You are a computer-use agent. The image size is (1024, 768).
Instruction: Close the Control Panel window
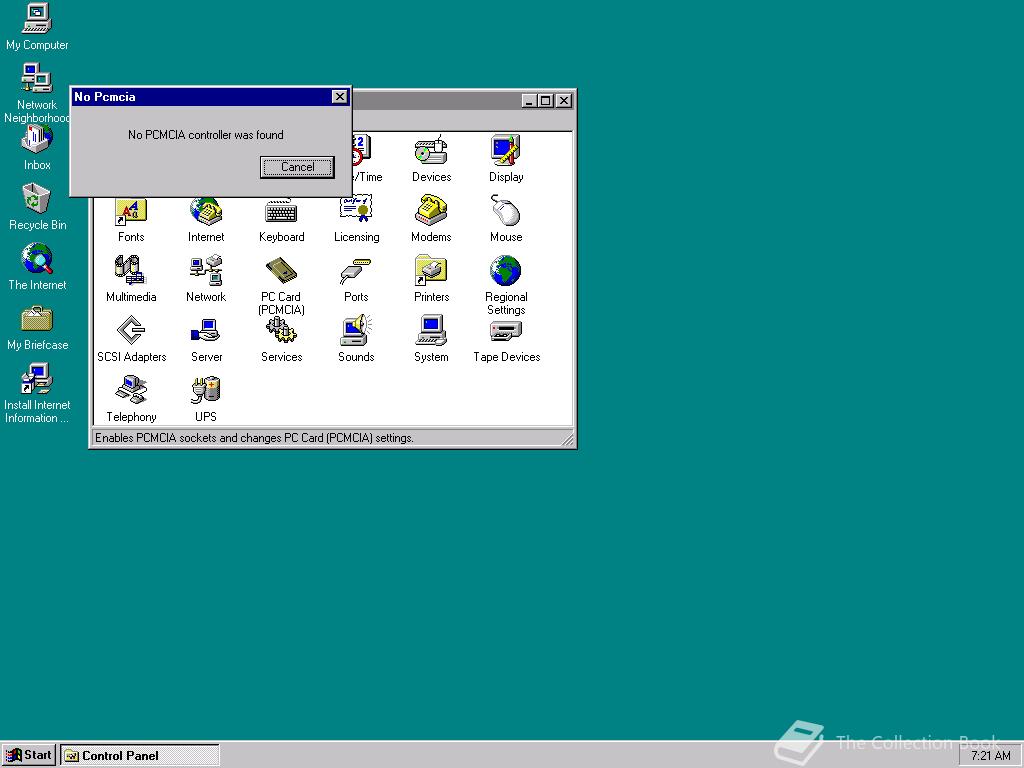(x=564, y=101)
